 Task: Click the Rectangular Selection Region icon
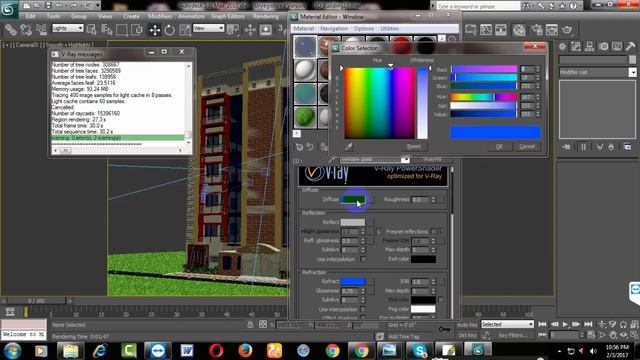point(122,30)
